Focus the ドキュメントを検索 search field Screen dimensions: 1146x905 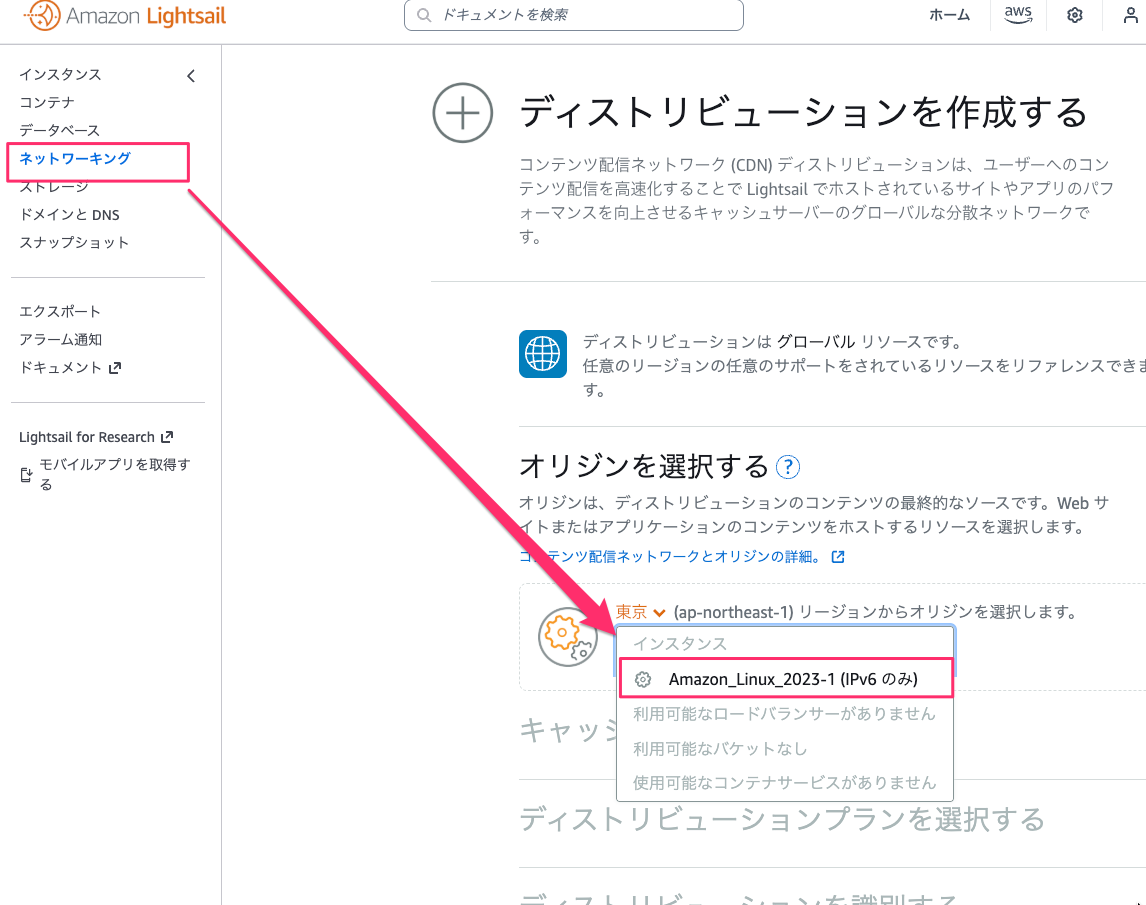click(x=574, y=15)
